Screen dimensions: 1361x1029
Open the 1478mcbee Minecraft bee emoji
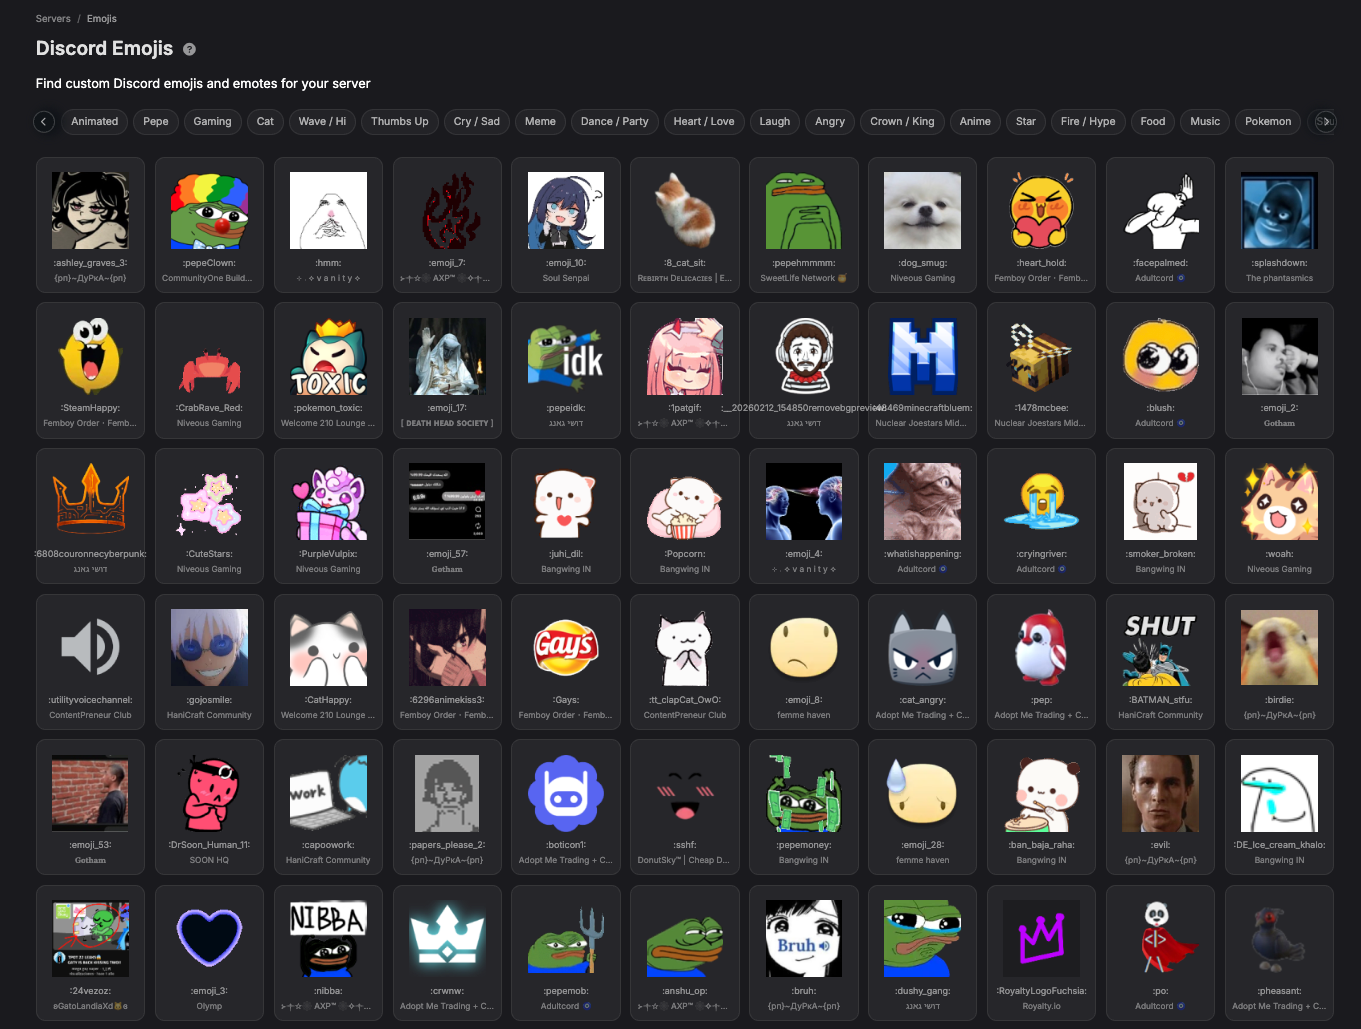pos(1041,357)
